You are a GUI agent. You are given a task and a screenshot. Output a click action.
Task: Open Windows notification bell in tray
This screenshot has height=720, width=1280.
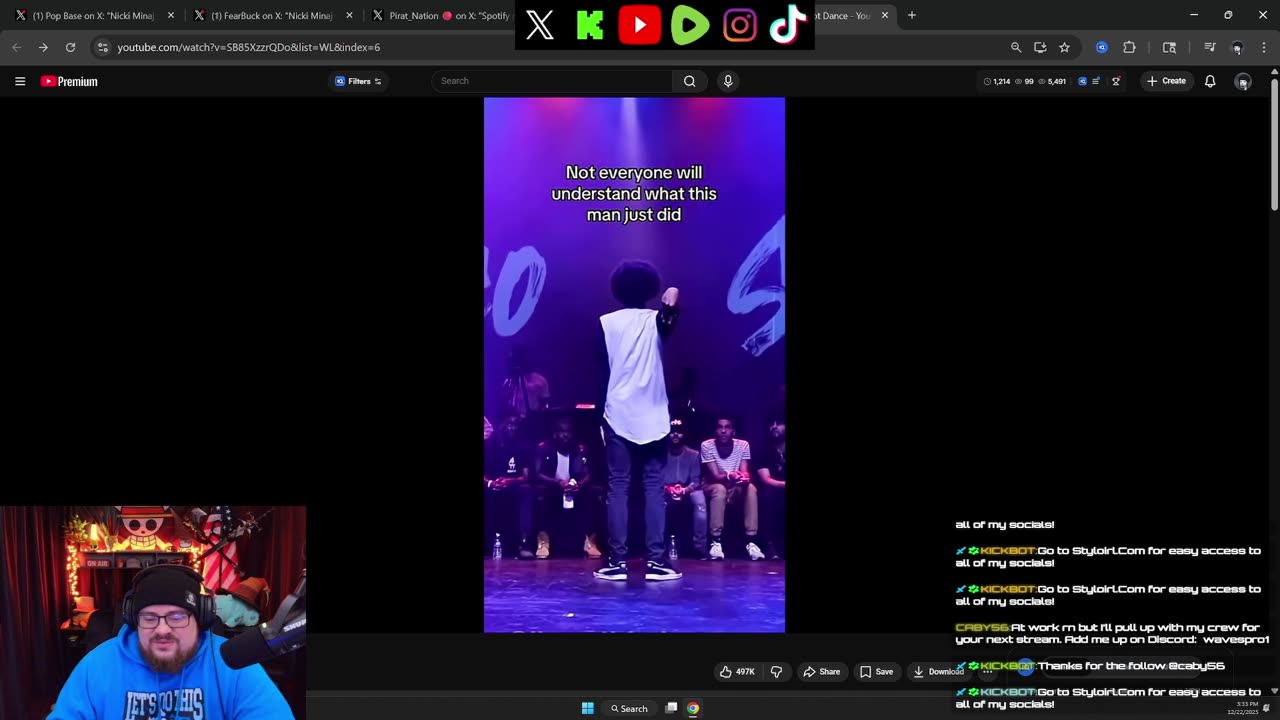click(x=1266, y=708)
